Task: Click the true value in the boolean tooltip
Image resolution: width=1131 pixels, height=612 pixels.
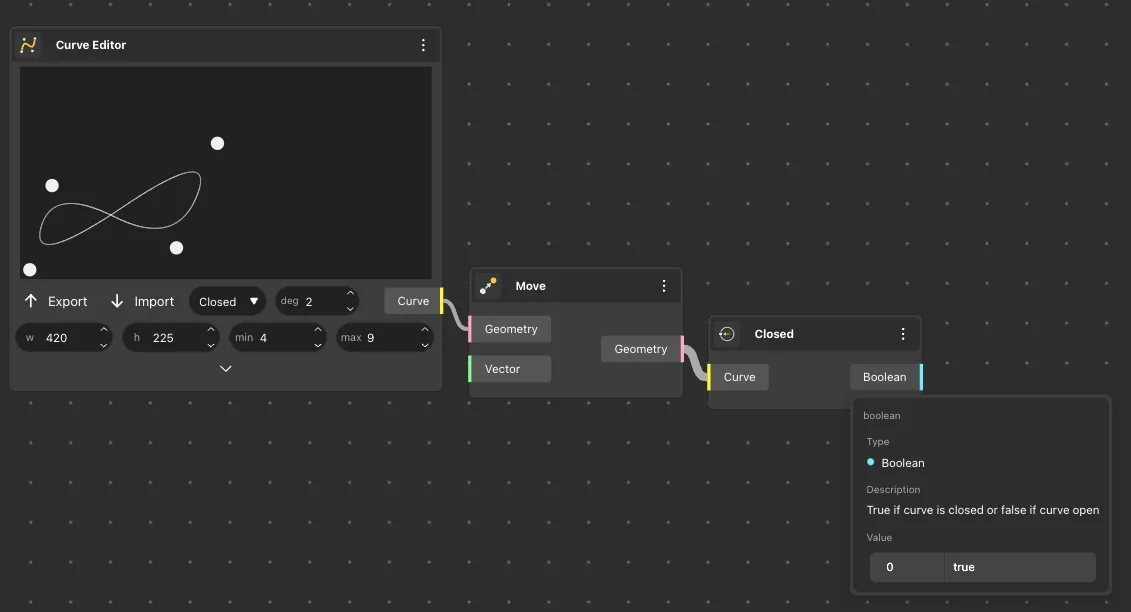Action: coord(964,567)
